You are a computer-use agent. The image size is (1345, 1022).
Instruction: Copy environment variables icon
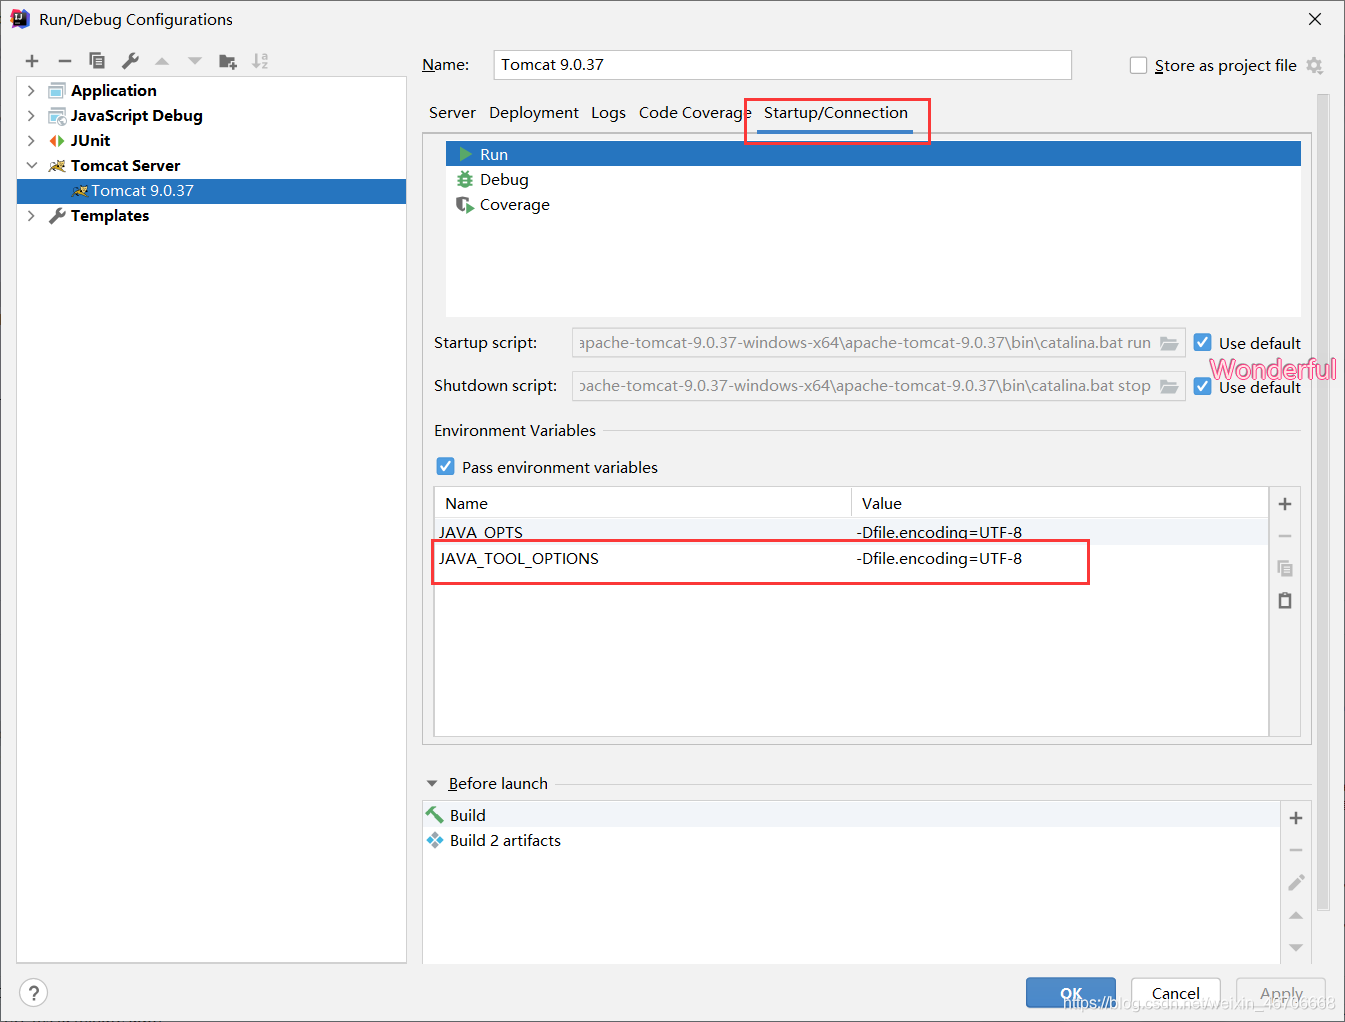(1285, 568)
